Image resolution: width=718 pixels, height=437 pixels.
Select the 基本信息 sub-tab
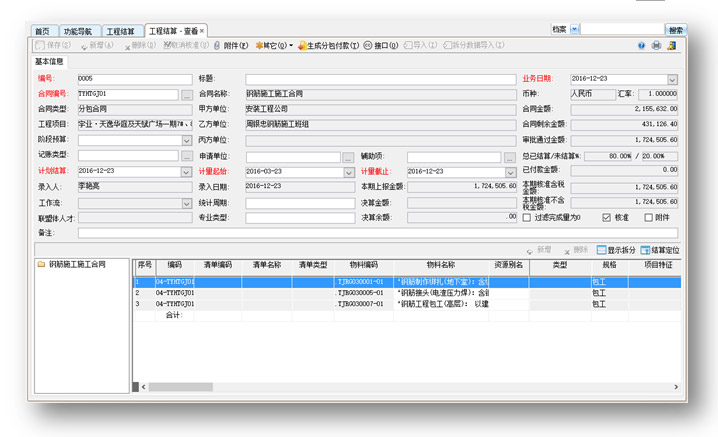click(49, 61)
